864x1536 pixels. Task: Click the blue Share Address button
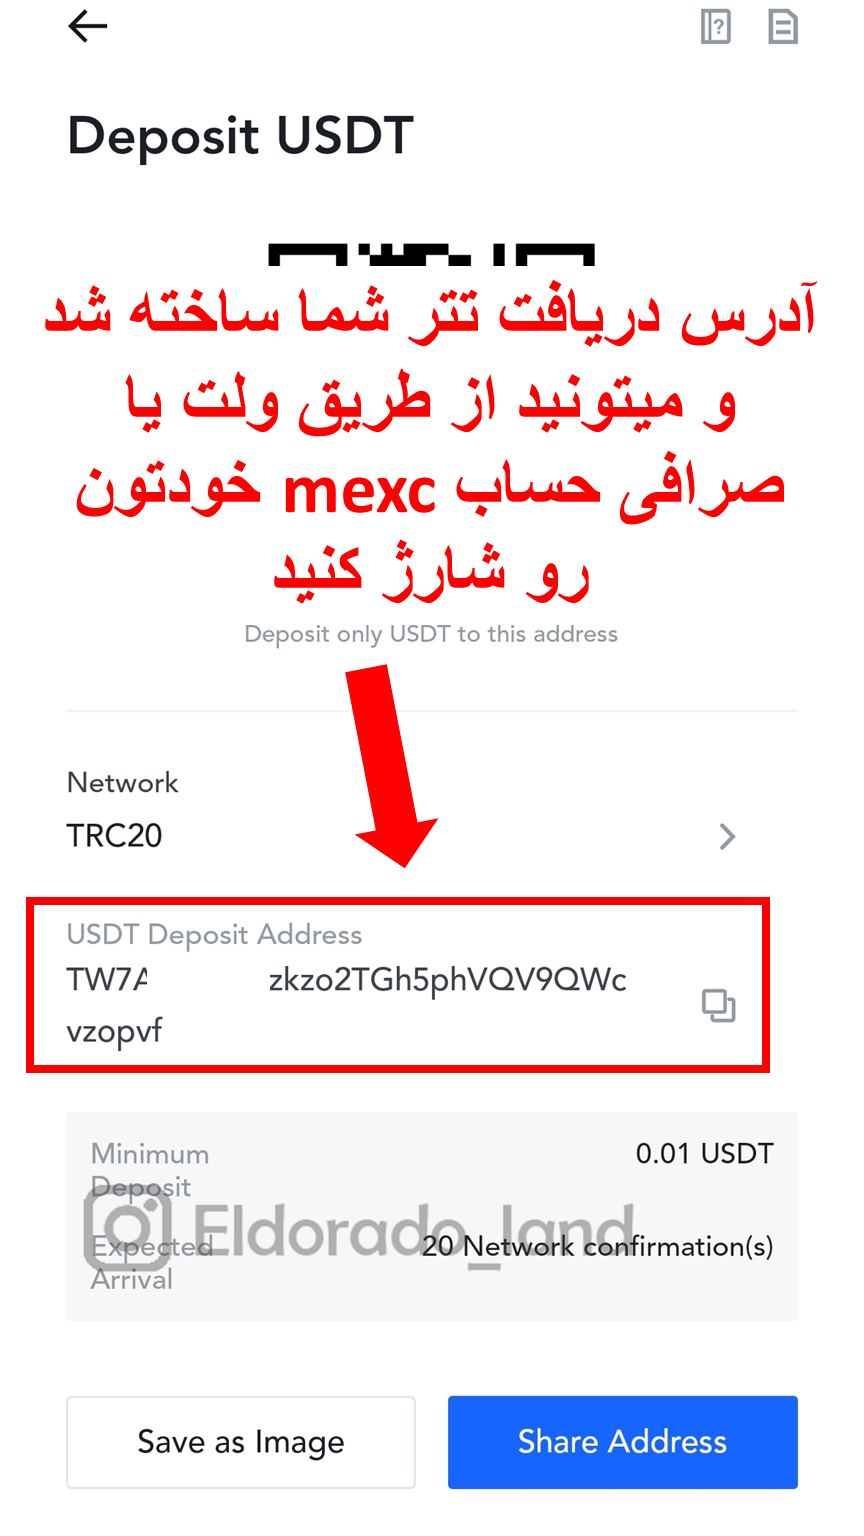[x=623, y=1442]
